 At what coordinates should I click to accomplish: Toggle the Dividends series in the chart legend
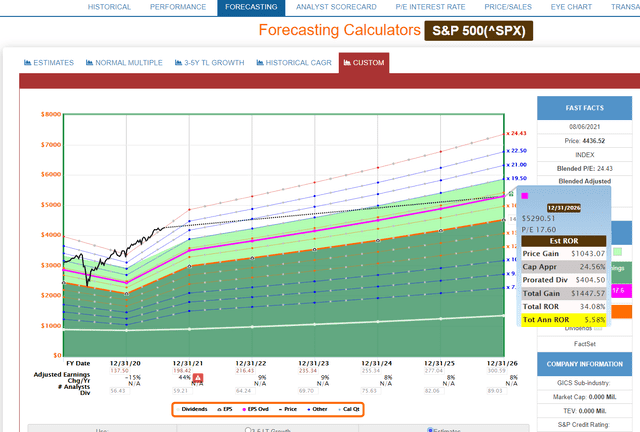(x=192, y=409)
